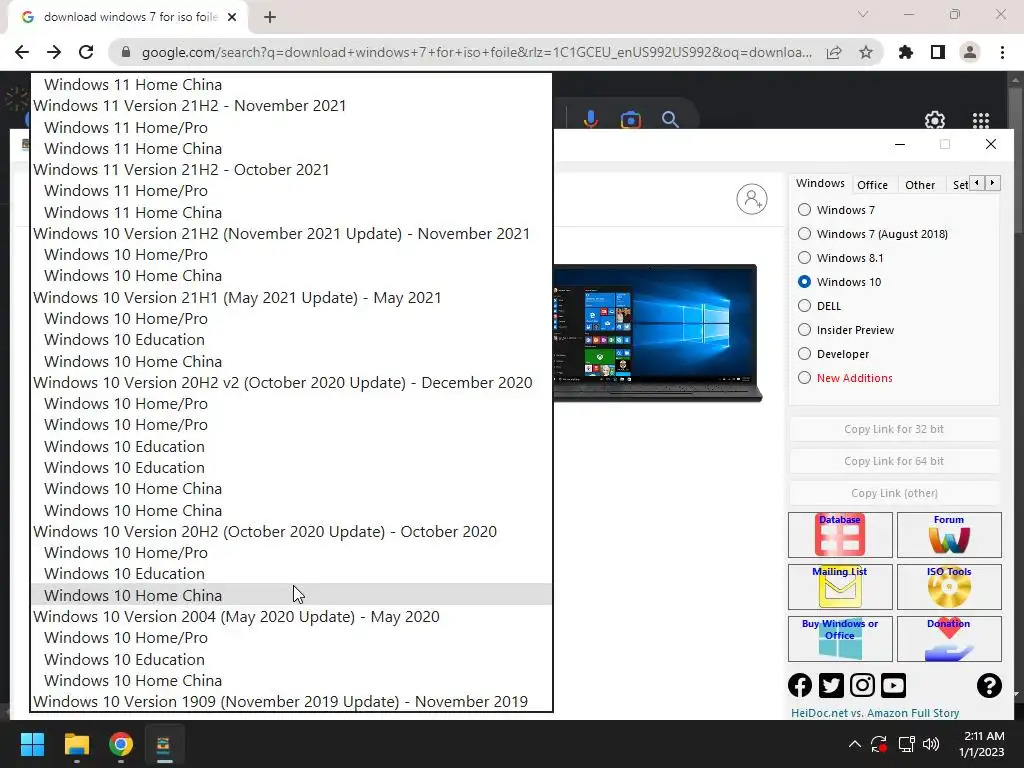
Task: Choose Windows 11 Home China under October 2021
Action: (292, 212)
